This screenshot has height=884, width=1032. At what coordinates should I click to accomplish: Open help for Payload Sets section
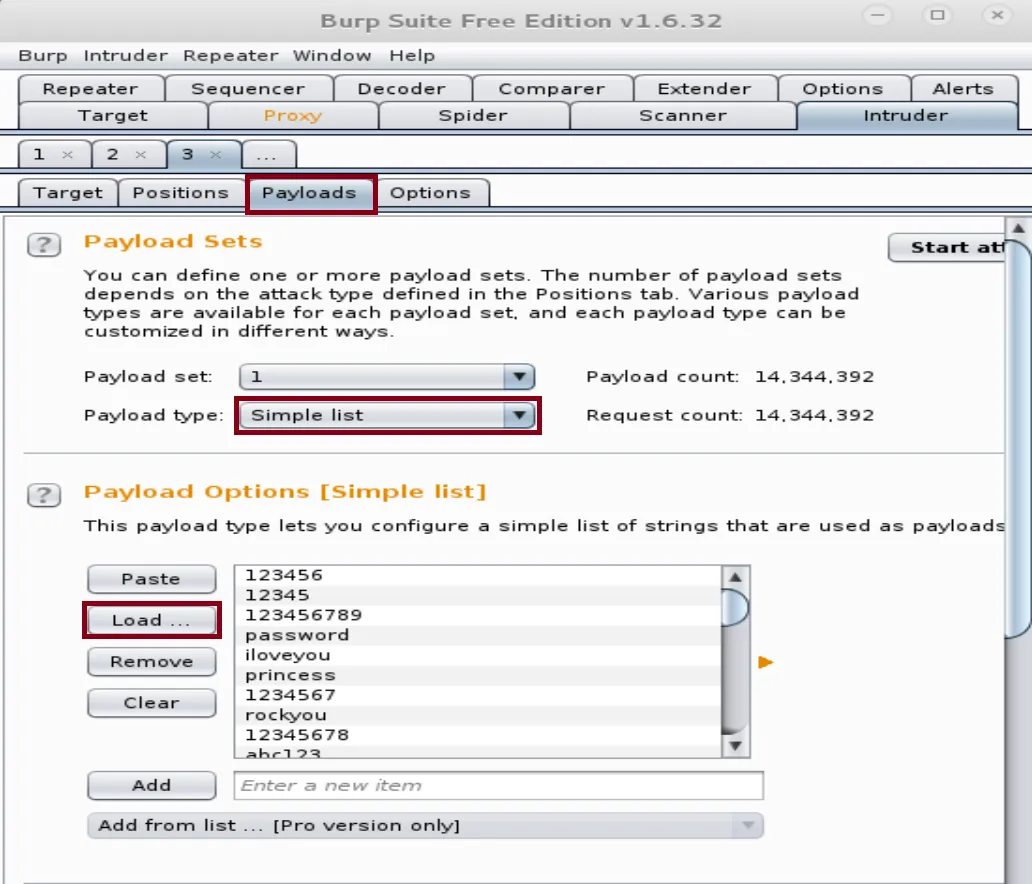coord(44,245)
